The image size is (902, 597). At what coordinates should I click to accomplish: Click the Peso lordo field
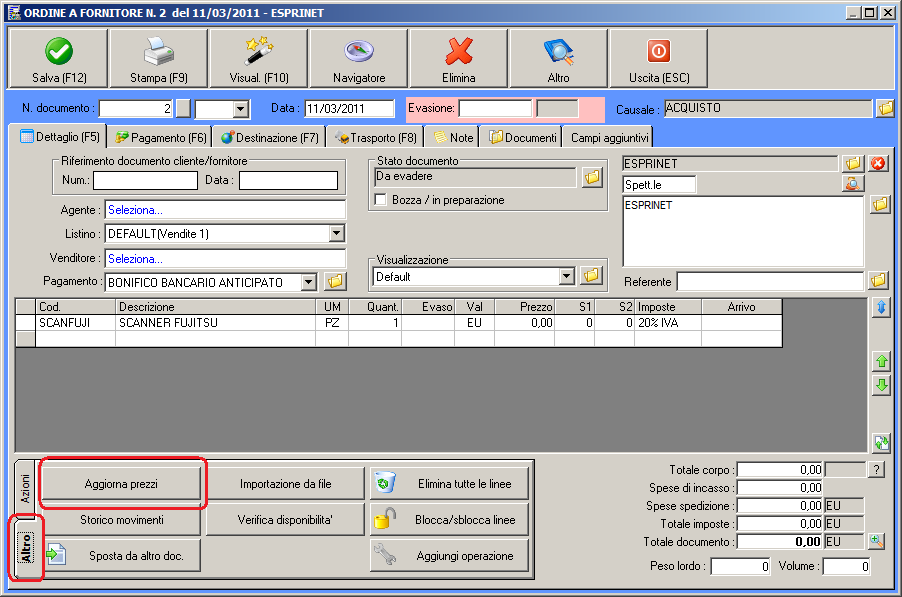tap(741, 567)
